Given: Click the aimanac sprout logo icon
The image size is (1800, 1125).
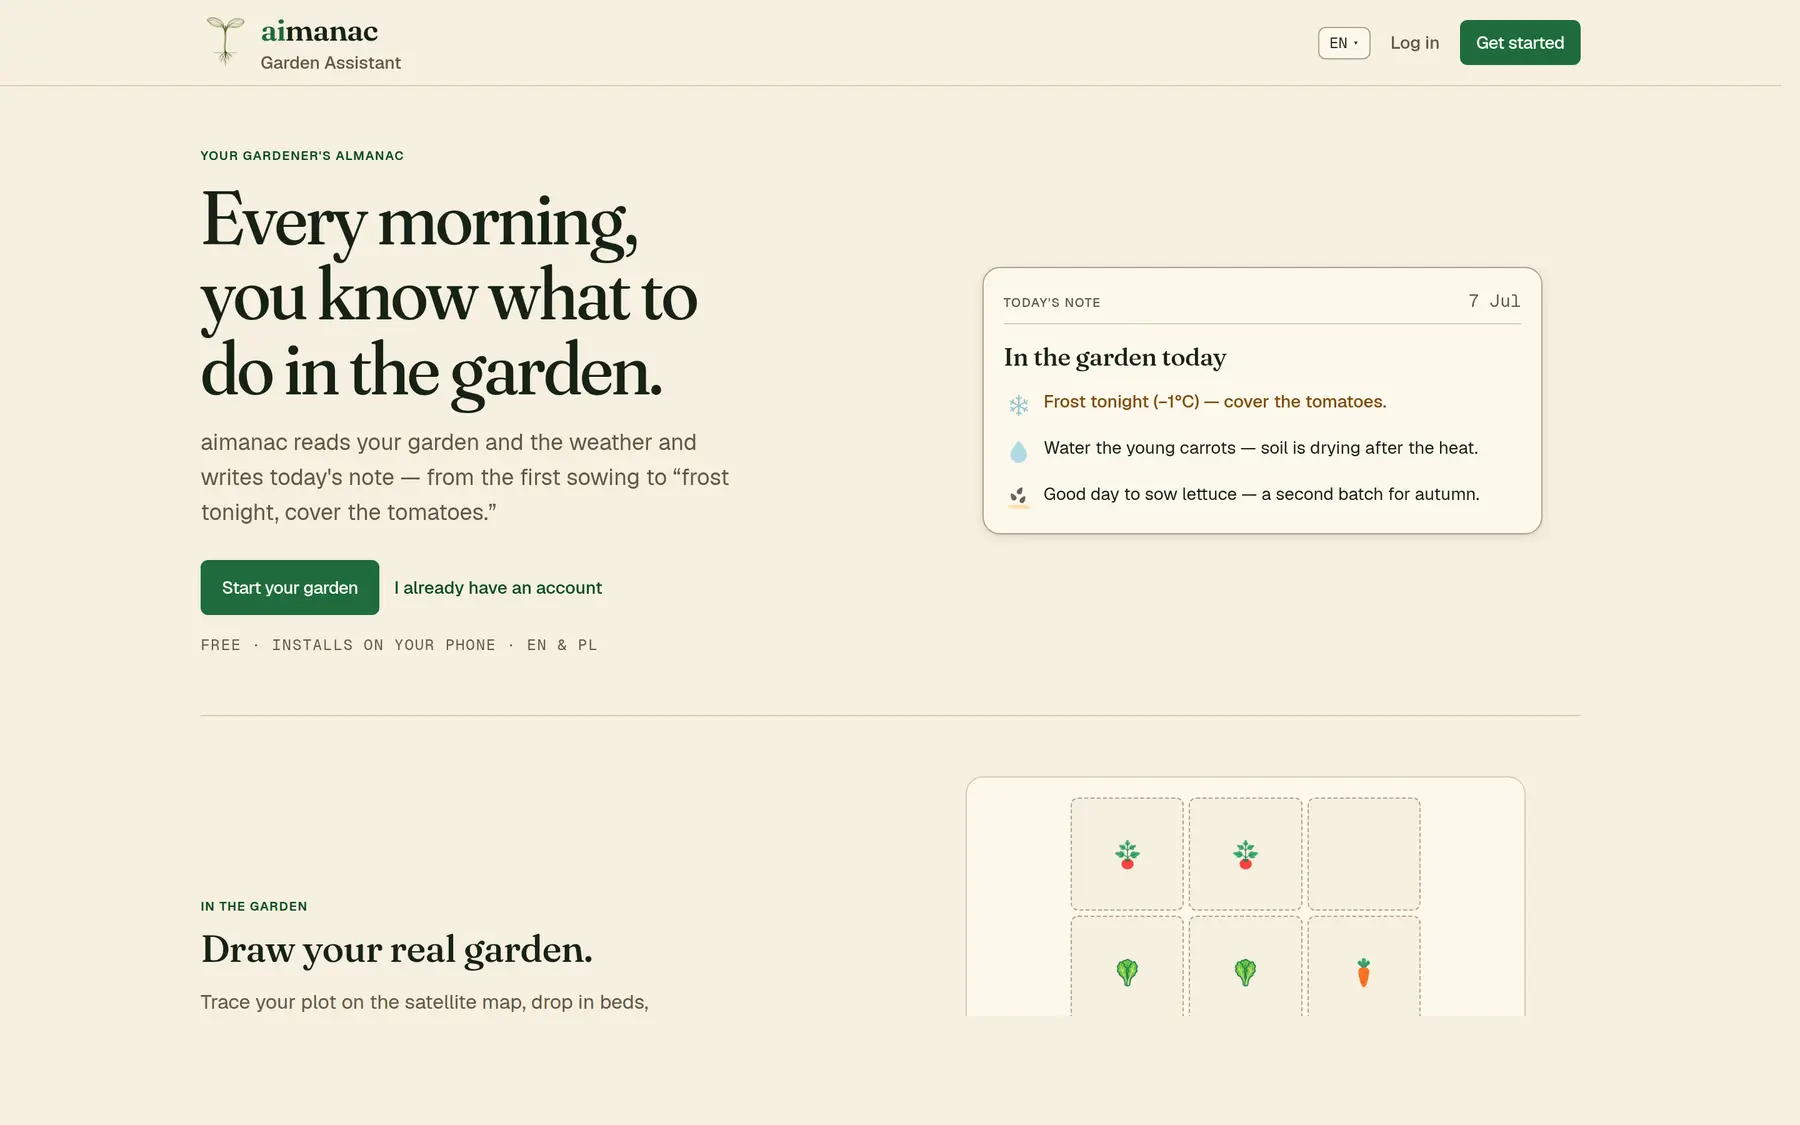Looking at the screenshot, I should 225,42.
